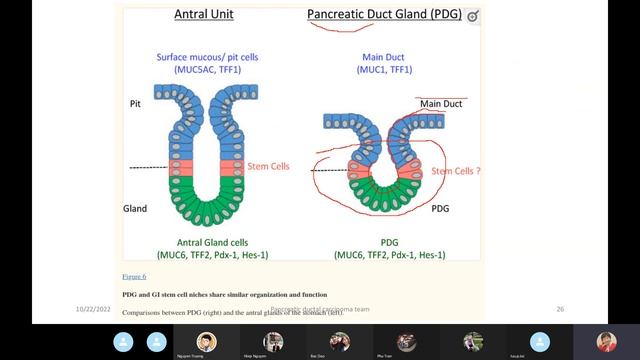This screenshot has height=360, width=640.
Task: Click the 'Antral Unit' heading
Action: tap(204, 14)
